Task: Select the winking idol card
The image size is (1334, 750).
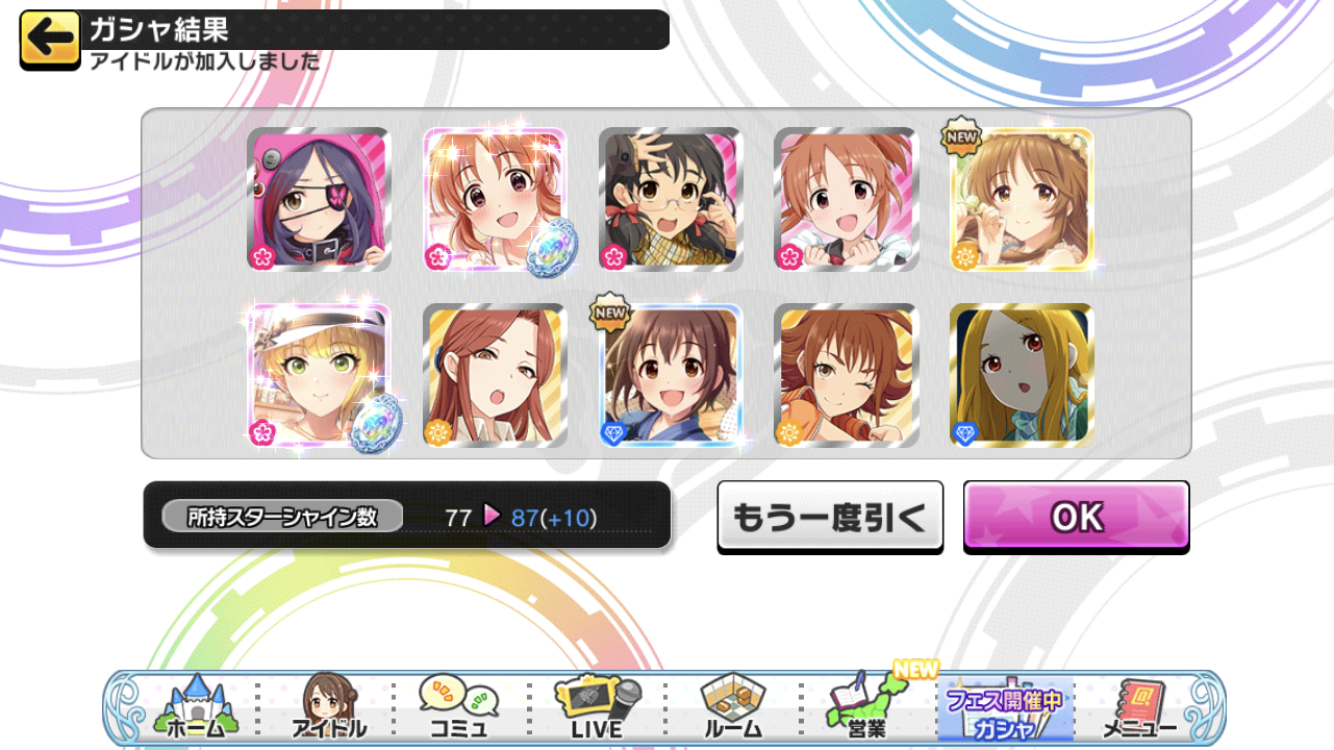Action: (846, 375)
